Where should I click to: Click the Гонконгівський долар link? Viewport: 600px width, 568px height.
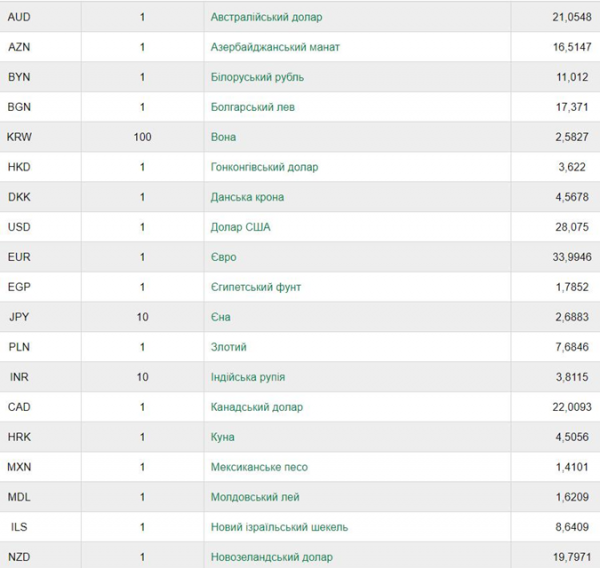coord(264,167)
